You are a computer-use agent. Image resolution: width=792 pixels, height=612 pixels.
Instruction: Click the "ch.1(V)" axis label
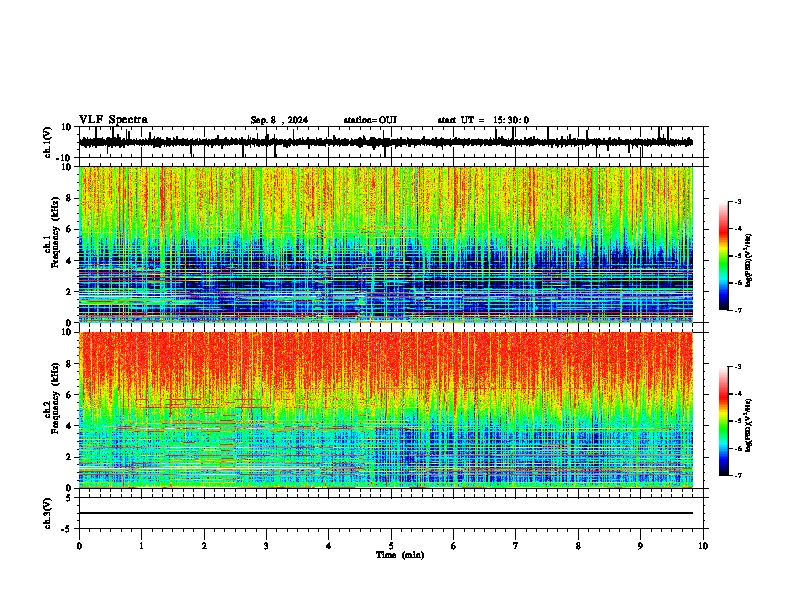point(48,142)
